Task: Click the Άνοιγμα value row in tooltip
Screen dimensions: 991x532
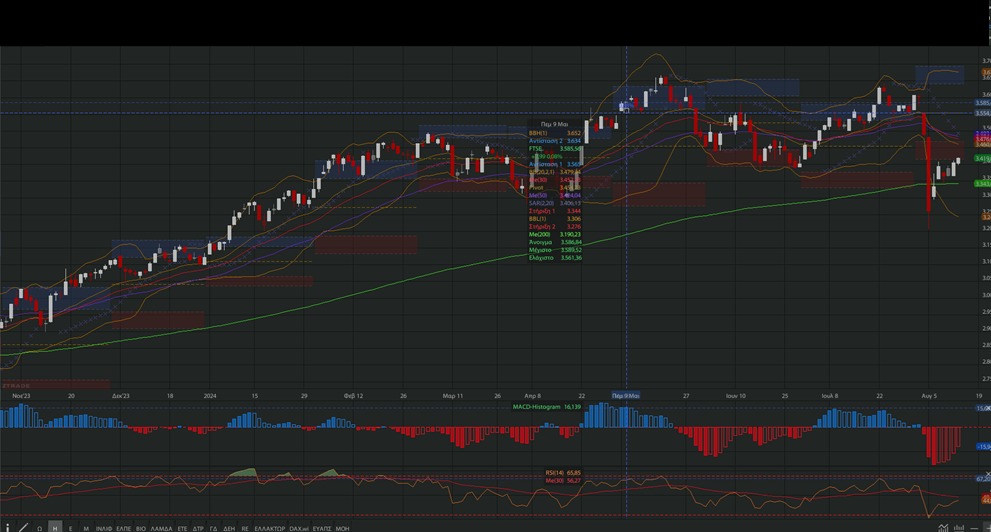Action: [555, 242]
